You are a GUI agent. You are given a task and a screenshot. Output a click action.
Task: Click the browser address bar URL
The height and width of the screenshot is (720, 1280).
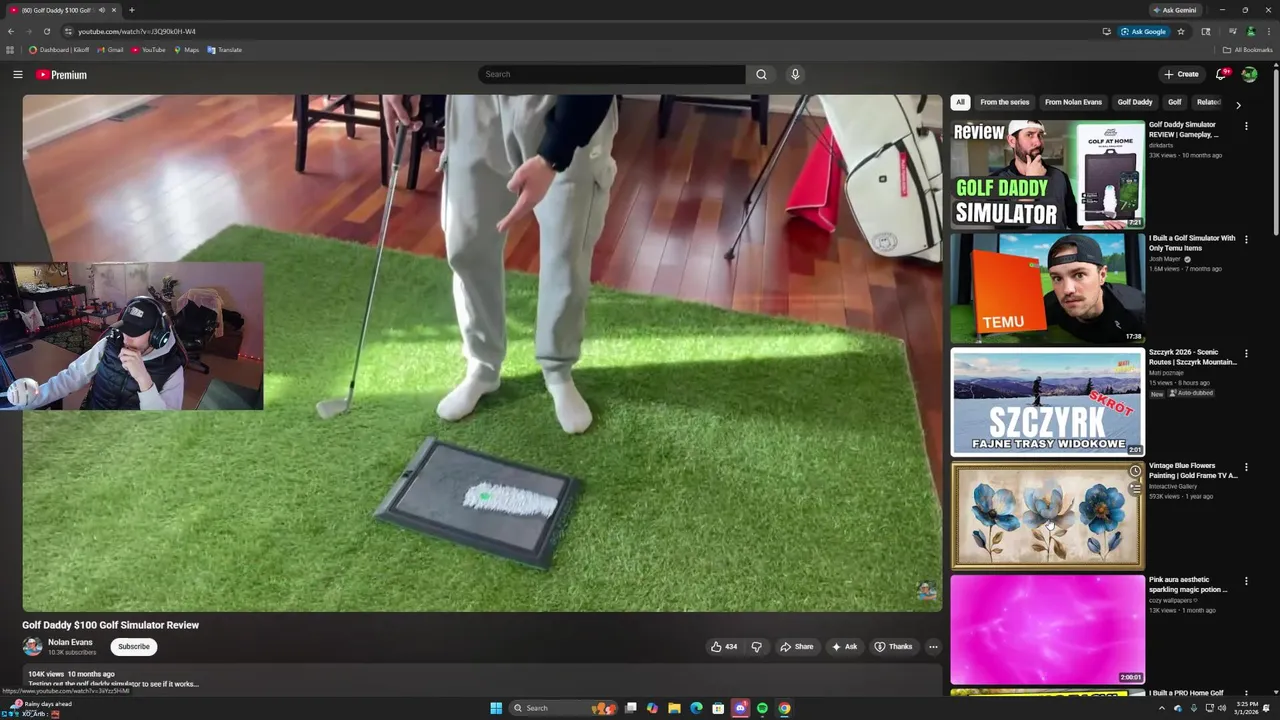[x=137, y=31]
